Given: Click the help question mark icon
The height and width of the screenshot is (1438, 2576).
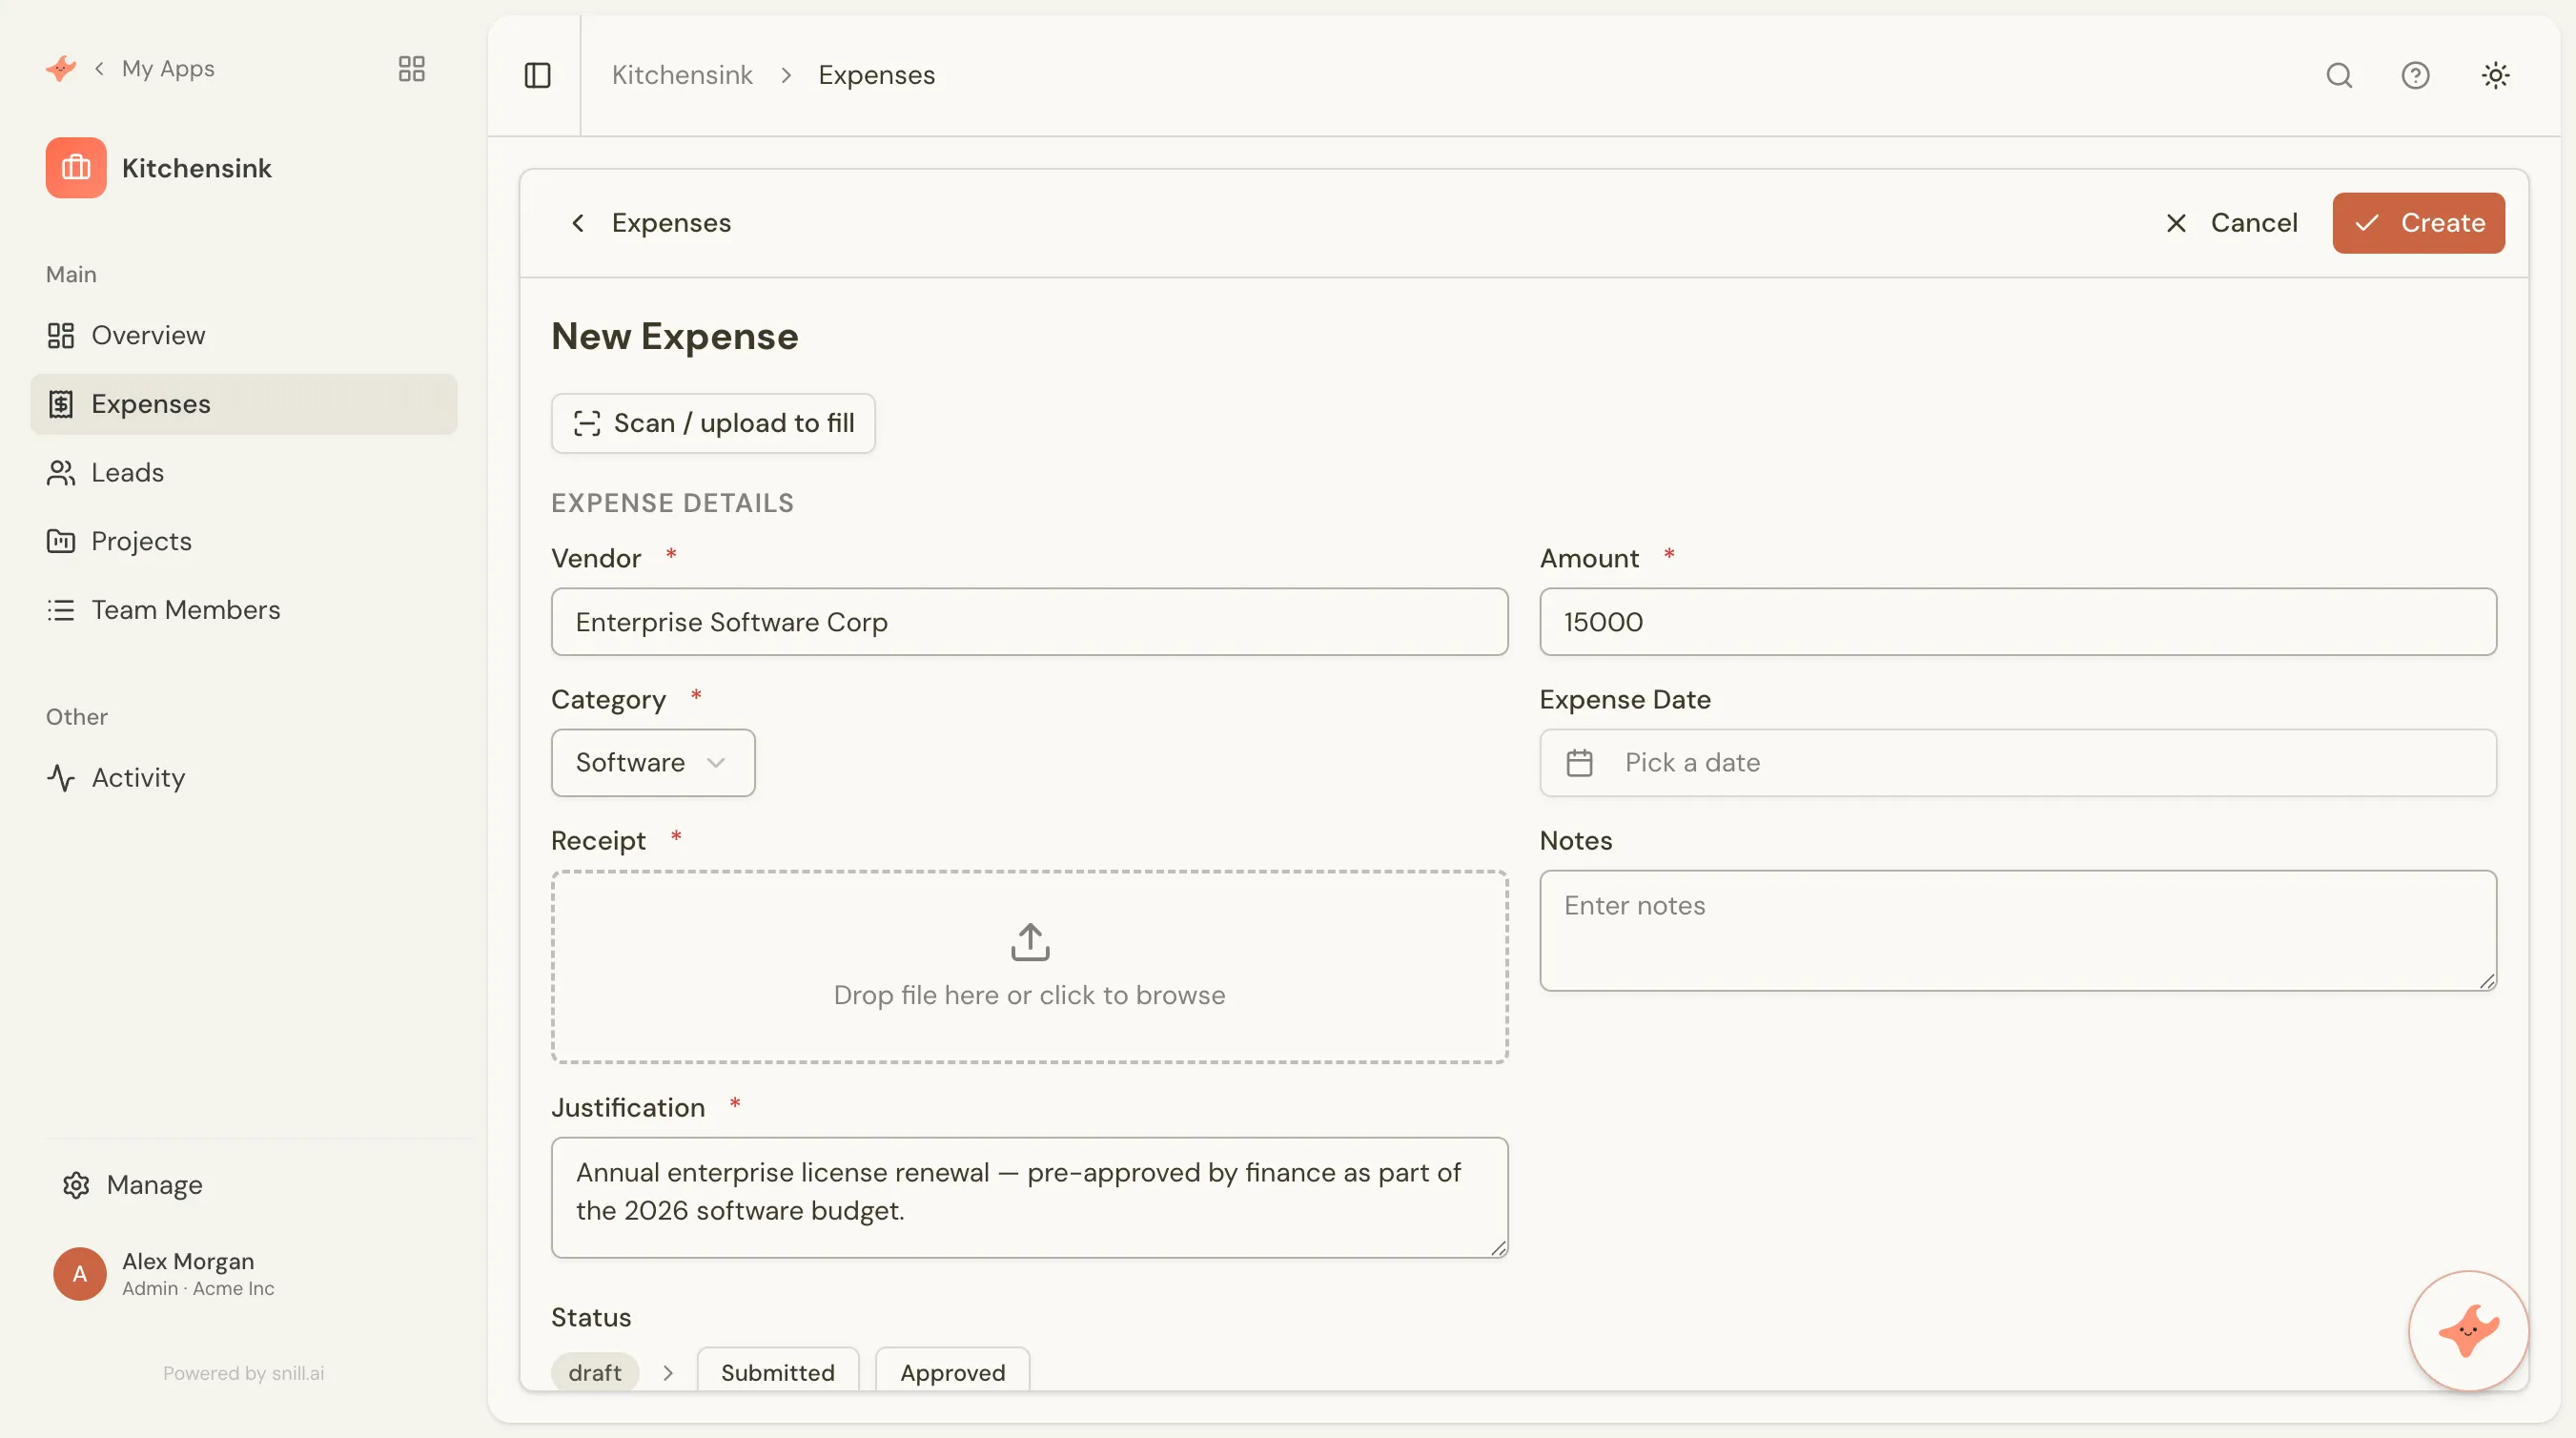Looking at the screenshot, I should coord(2415,75).
